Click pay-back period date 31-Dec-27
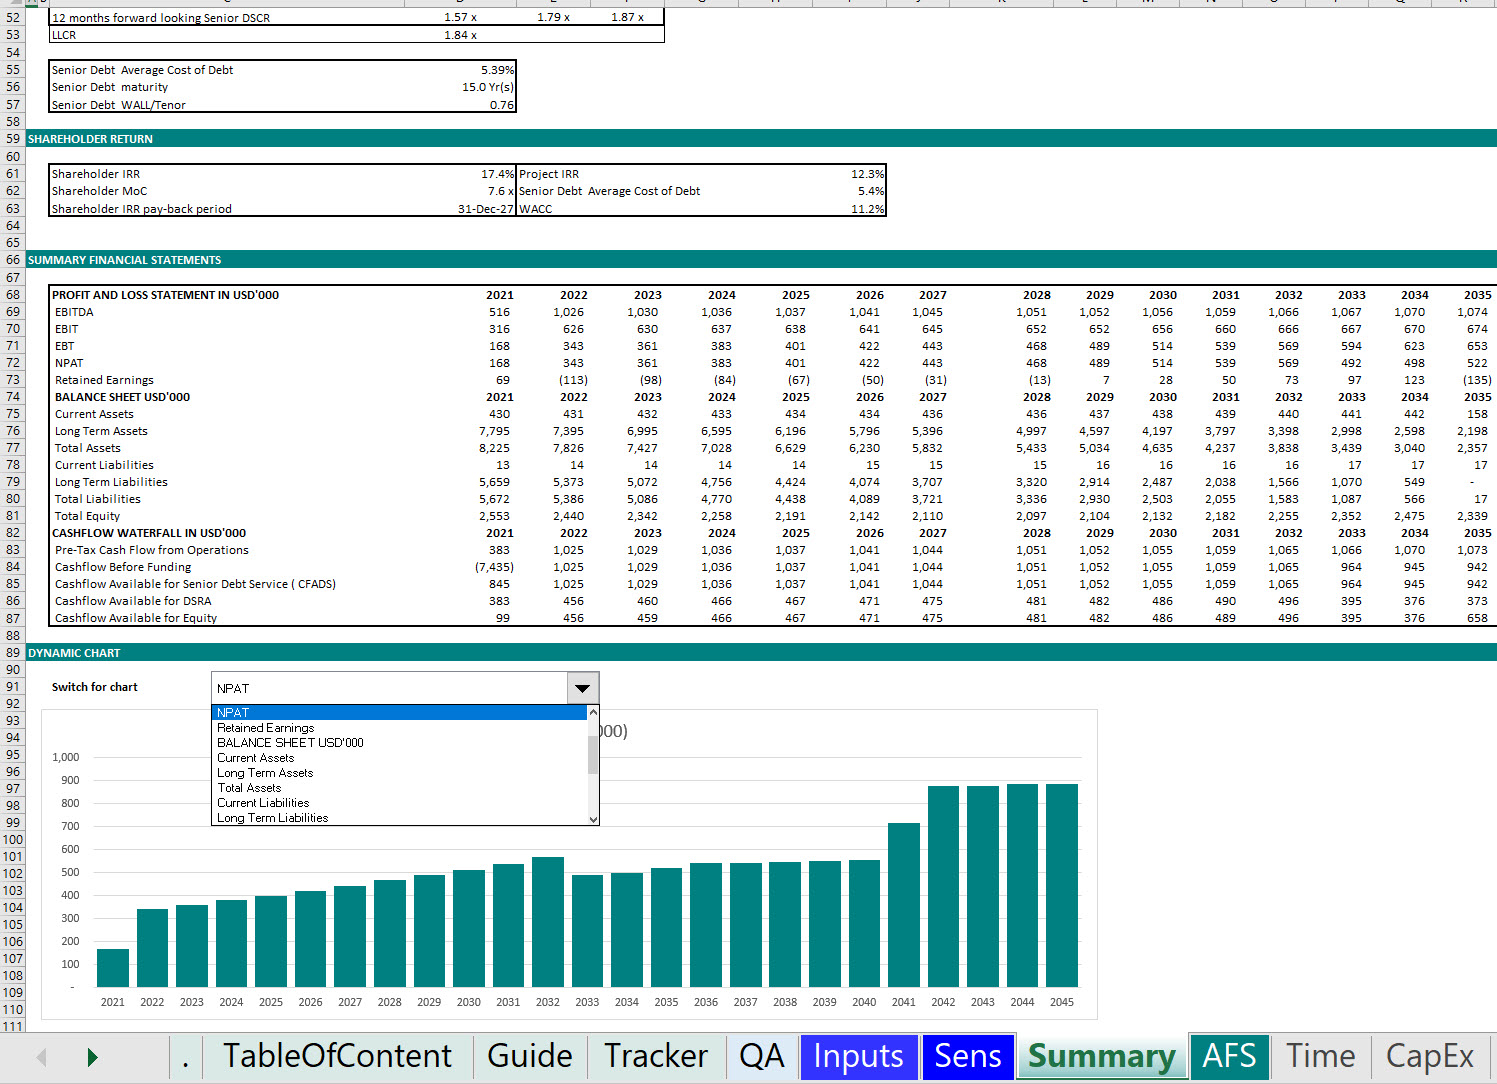Screen dimensions: 1497x1084 point(486,209)
